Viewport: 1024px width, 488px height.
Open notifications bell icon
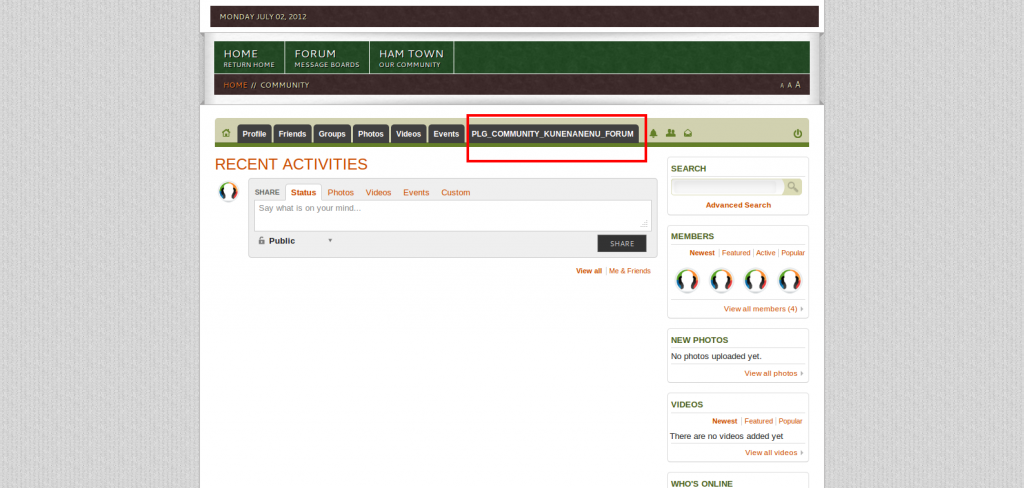coord(653,133)
